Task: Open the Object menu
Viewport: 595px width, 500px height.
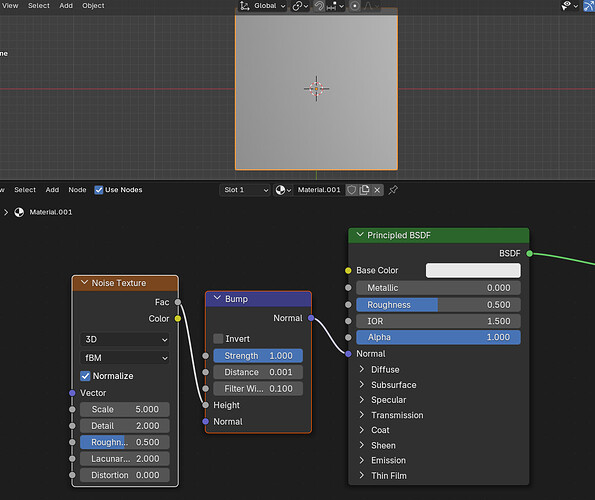Action: tap(93, 6)
